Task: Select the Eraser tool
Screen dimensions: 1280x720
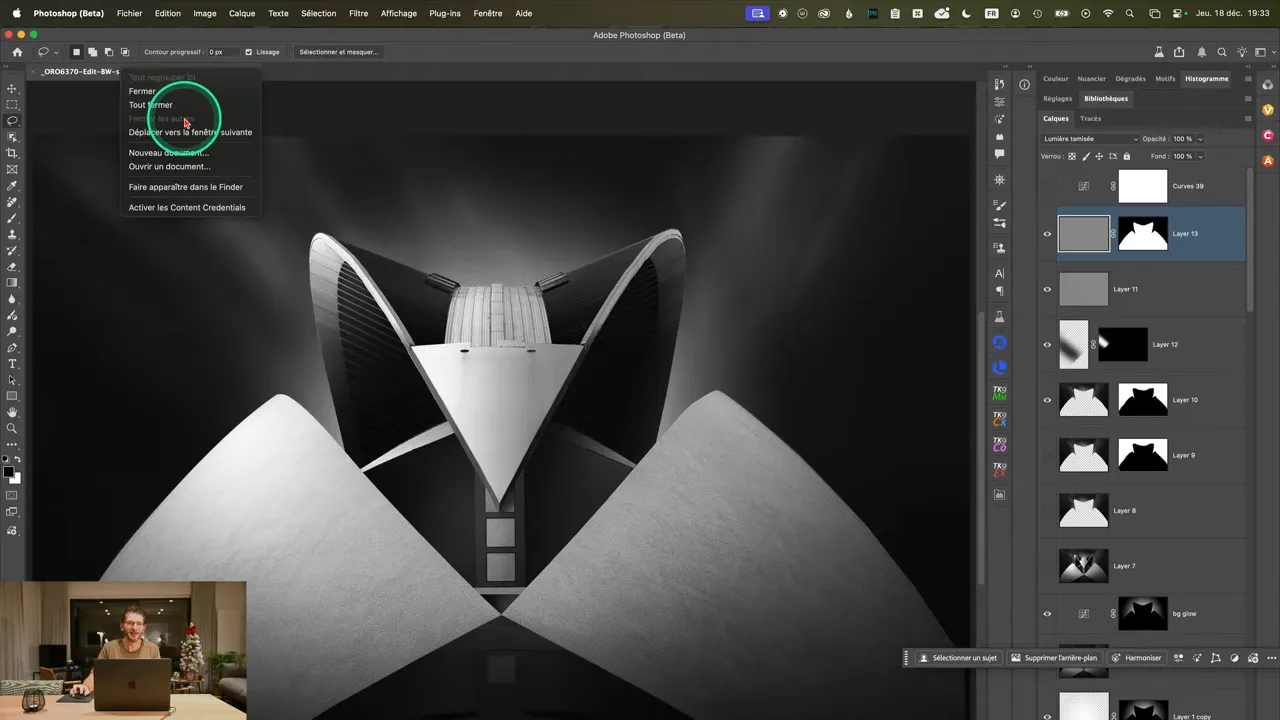Action: point(12,267)
